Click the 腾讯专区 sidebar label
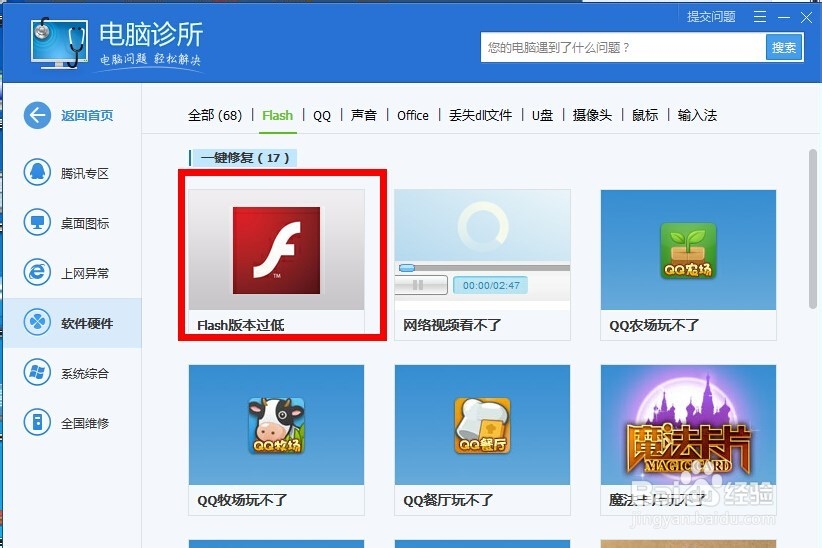 (x=85, y=173)
